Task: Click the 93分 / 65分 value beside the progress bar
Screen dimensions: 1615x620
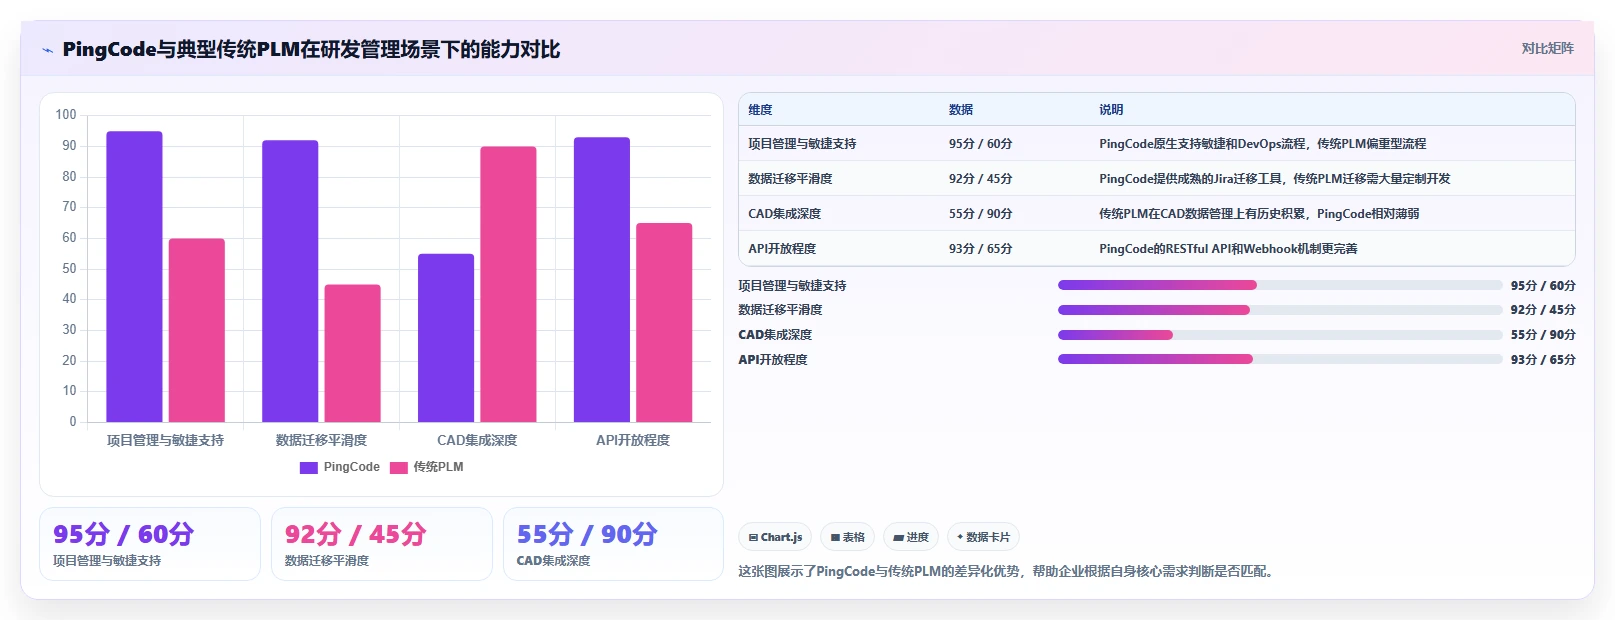Action: 1543,359
